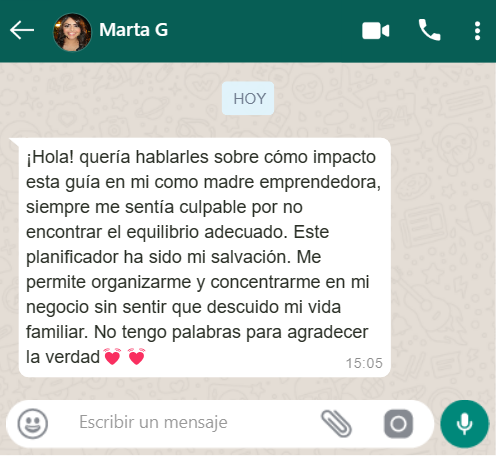
Task: Start a video call with Marta G
Action: (376, 31)
